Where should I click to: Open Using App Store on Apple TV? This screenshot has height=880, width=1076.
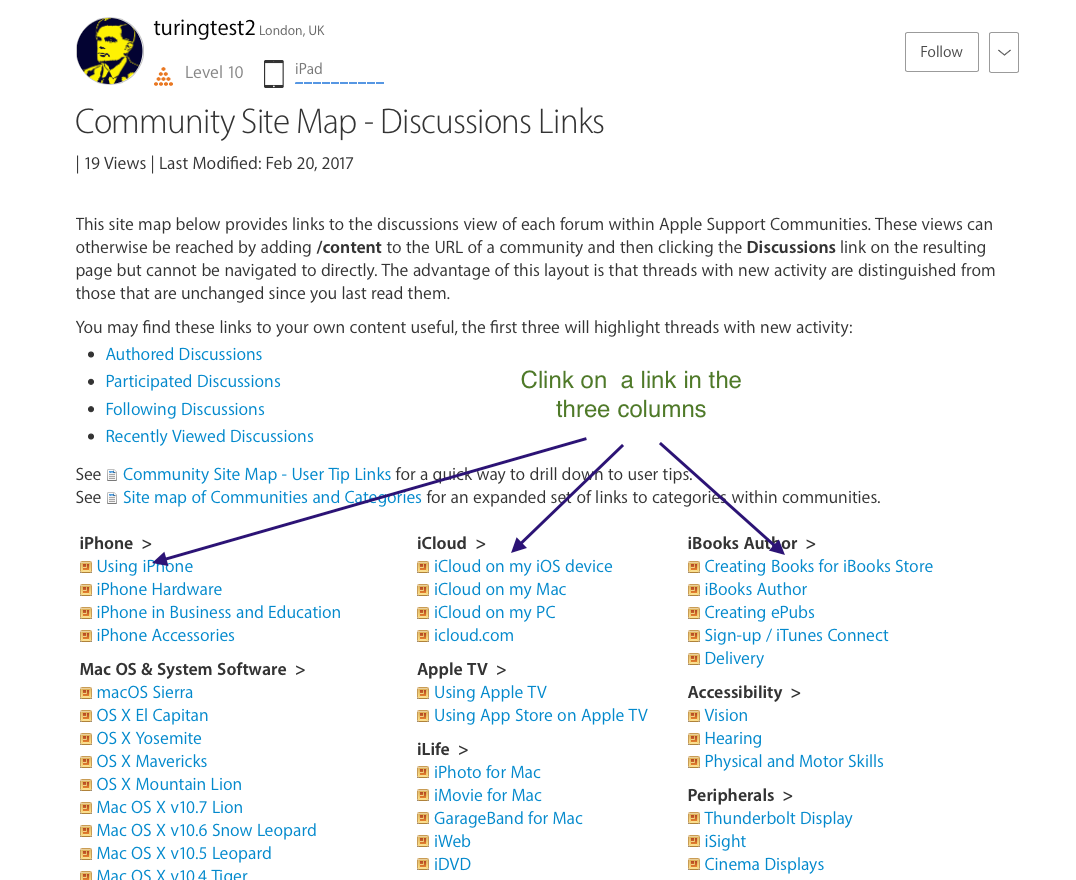pos(541,715)
